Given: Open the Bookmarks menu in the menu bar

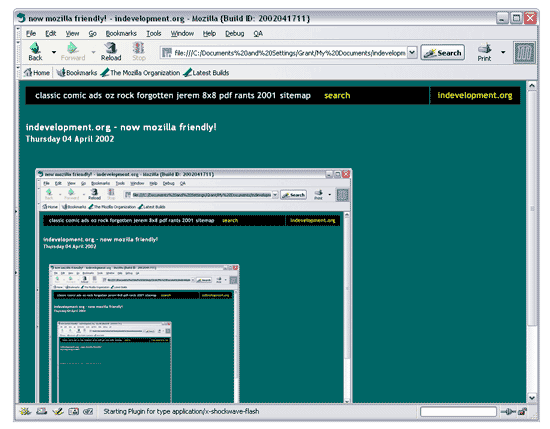Looking at the screenshot, I should pos(121,33).
